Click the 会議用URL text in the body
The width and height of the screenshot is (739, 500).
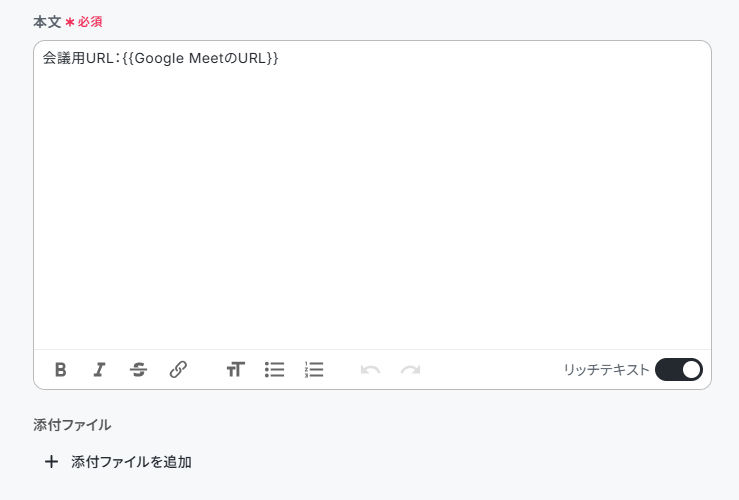[x=78, y=58]
